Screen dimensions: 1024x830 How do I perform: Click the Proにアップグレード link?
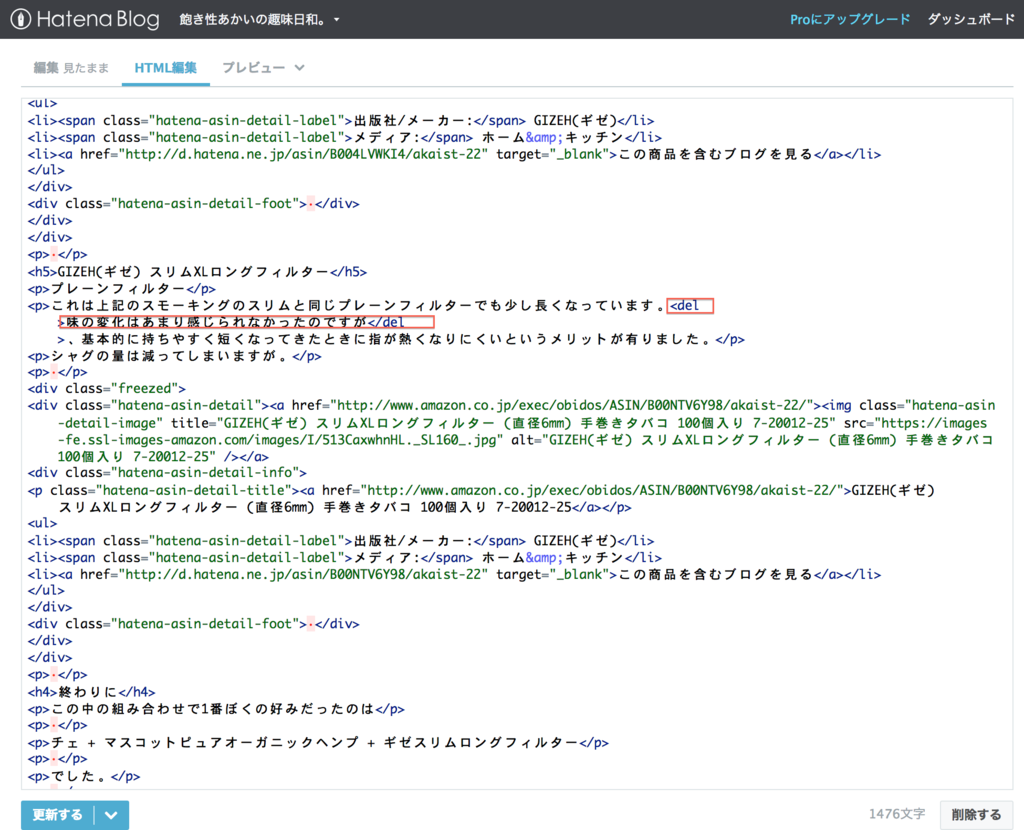[x=850, y=20]
